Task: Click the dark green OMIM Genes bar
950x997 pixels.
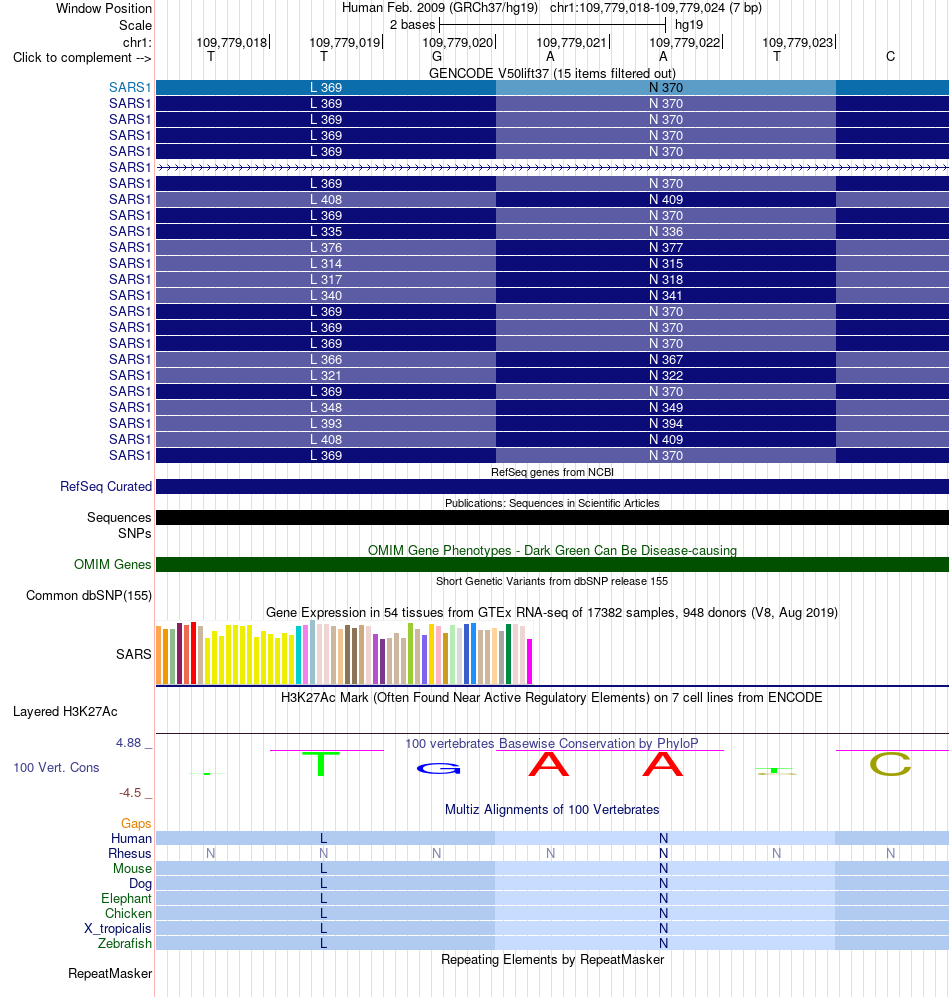Action: [552, 565]
